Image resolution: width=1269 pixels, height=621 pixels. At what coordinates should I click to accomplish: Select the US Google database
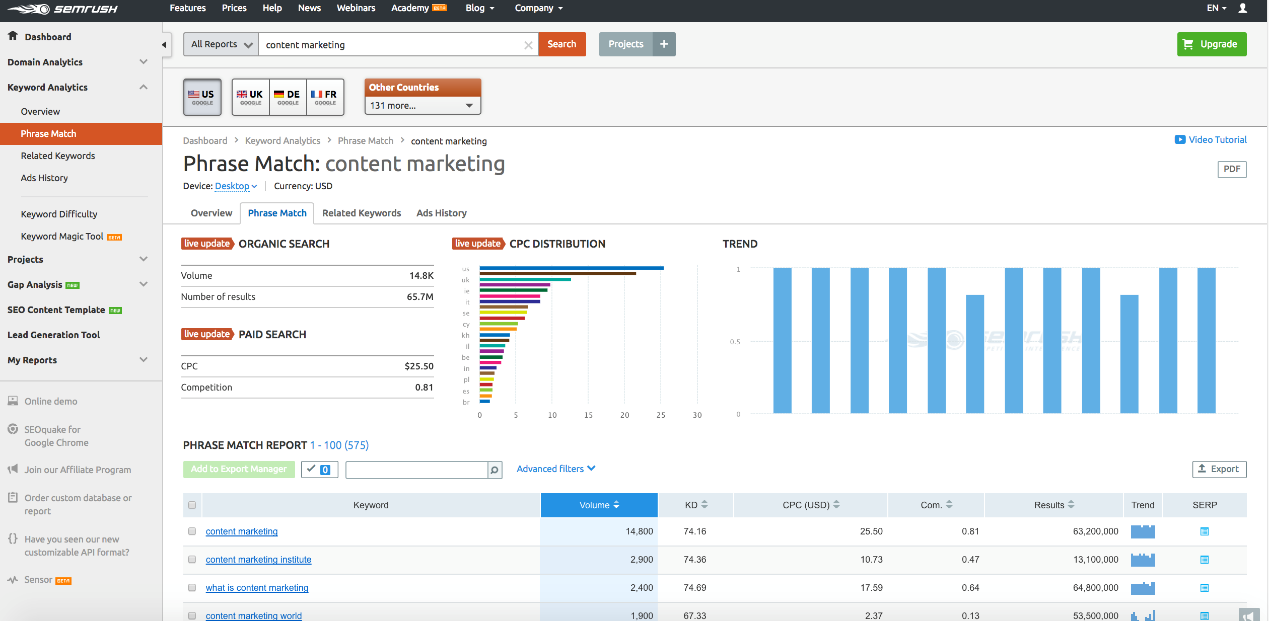point(202,98)
